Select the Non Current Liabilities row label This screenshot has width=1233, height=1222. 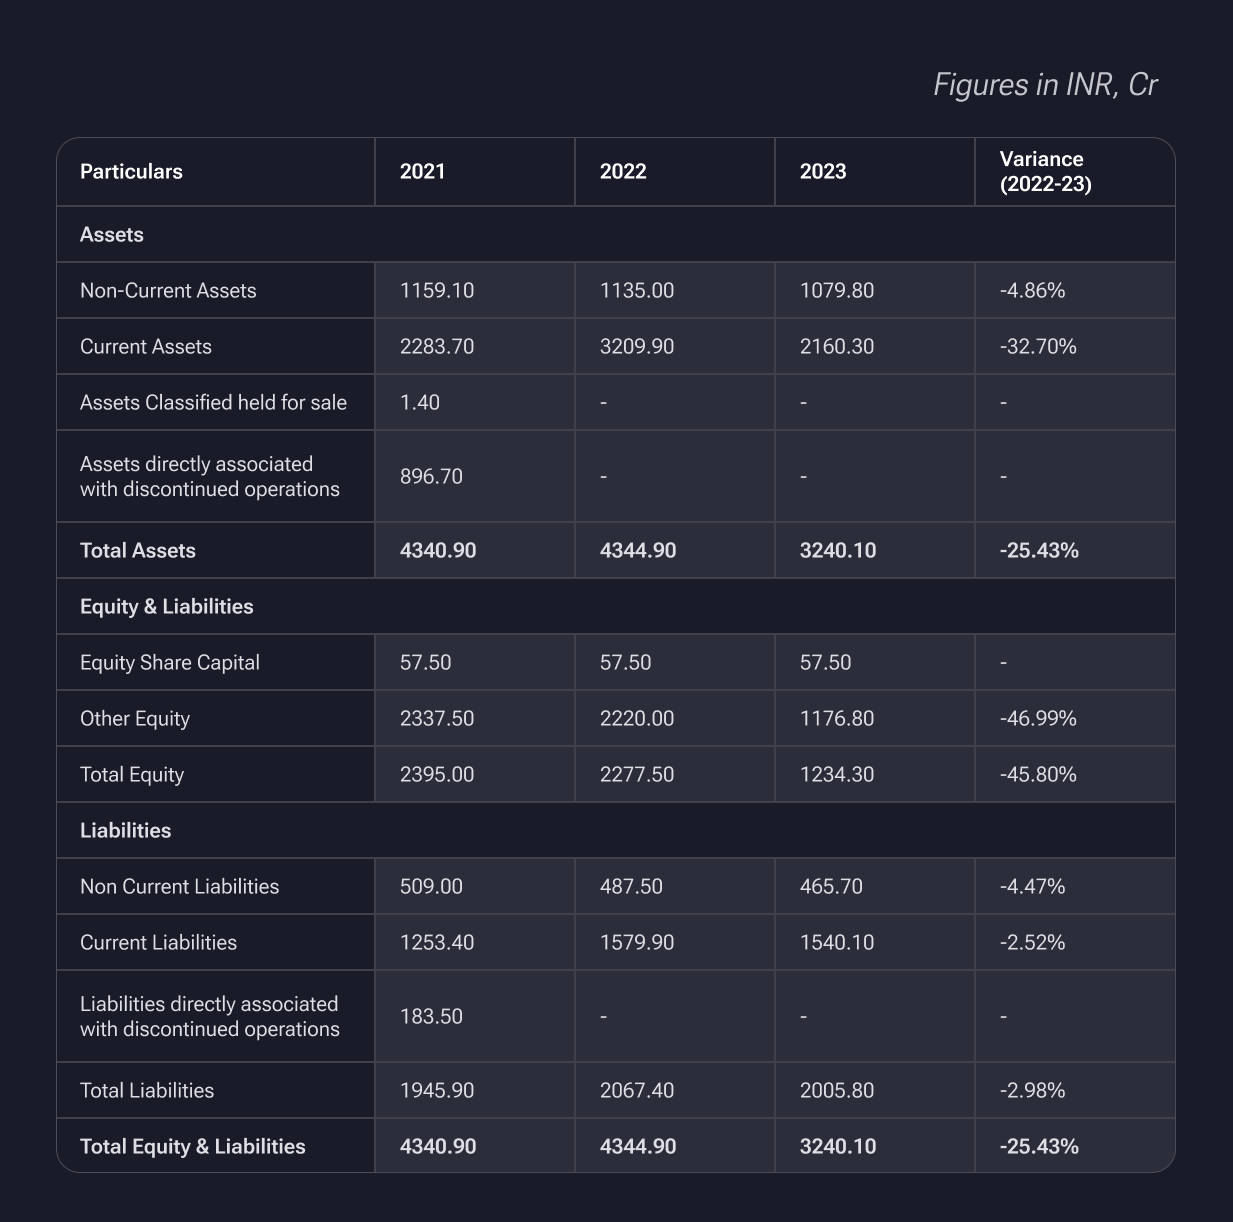(179, 887)
